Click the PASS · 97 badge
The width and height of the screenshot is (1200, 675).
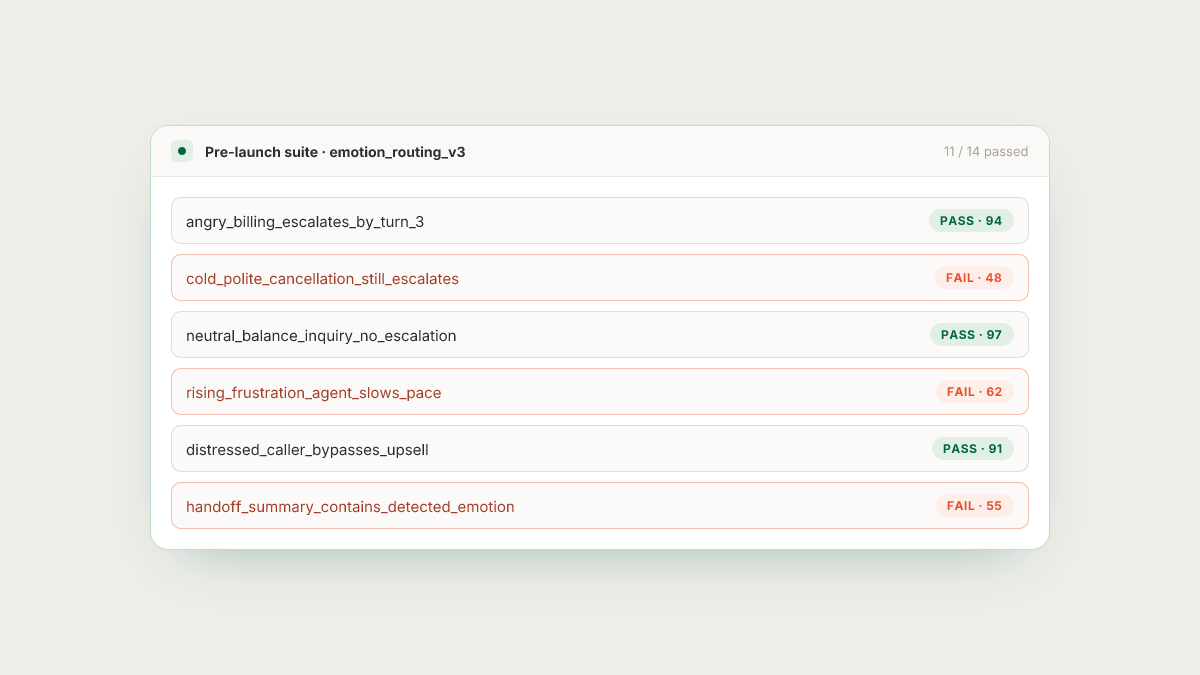point(971,335)
